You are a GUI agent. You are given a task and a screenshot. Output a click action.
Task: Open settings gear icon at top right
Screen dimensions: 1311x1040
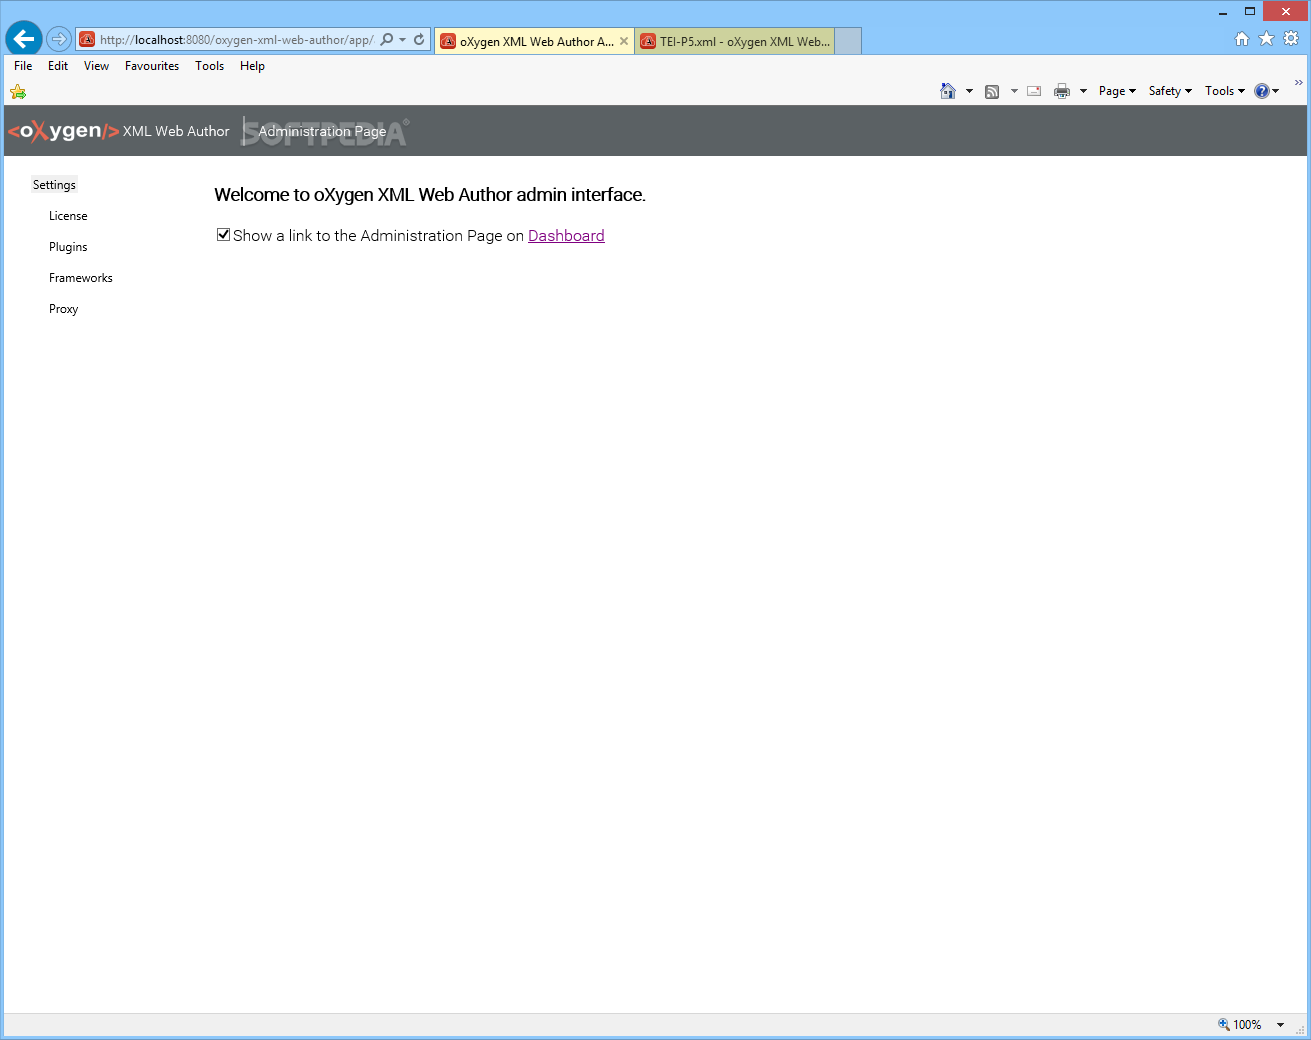(1291, 39)
